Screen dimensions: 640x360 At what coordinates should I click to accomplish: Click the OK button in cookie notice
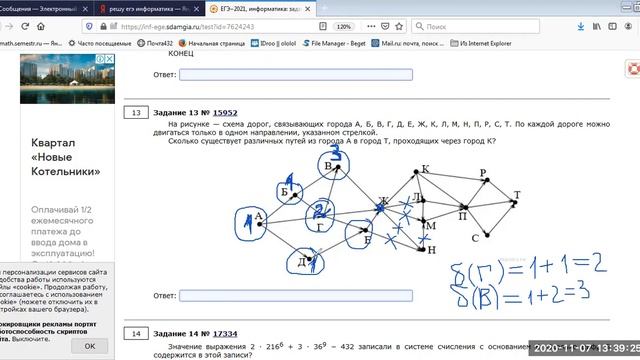coord(90,346)
